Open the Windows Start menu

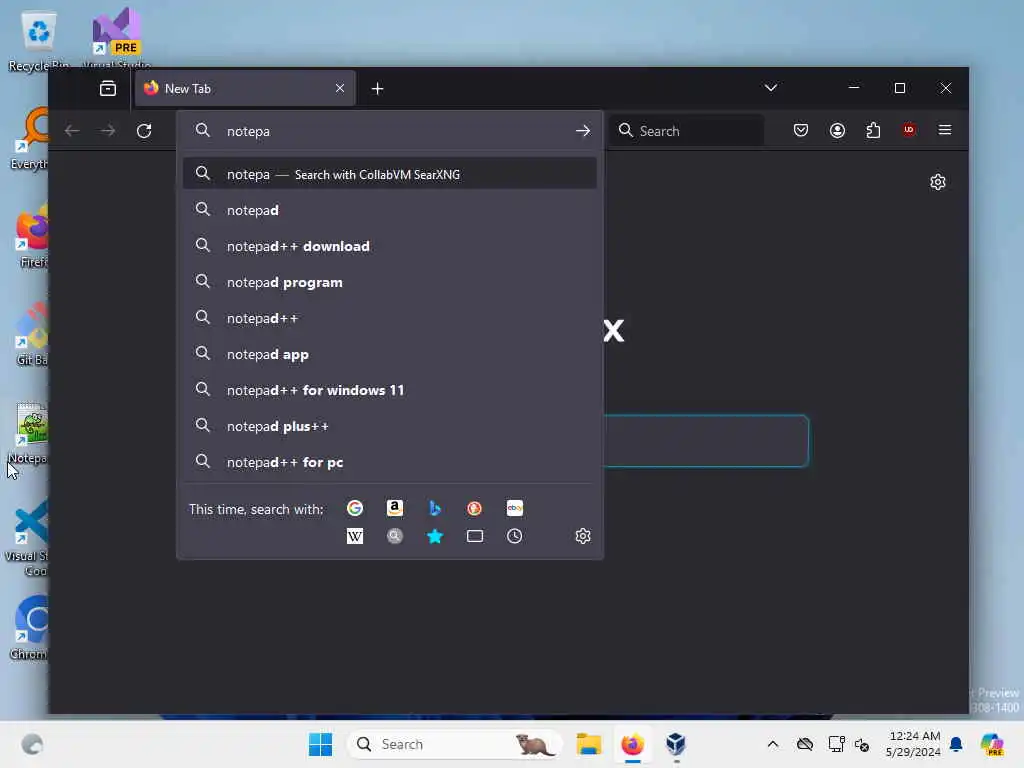click(x=320, y=744)
